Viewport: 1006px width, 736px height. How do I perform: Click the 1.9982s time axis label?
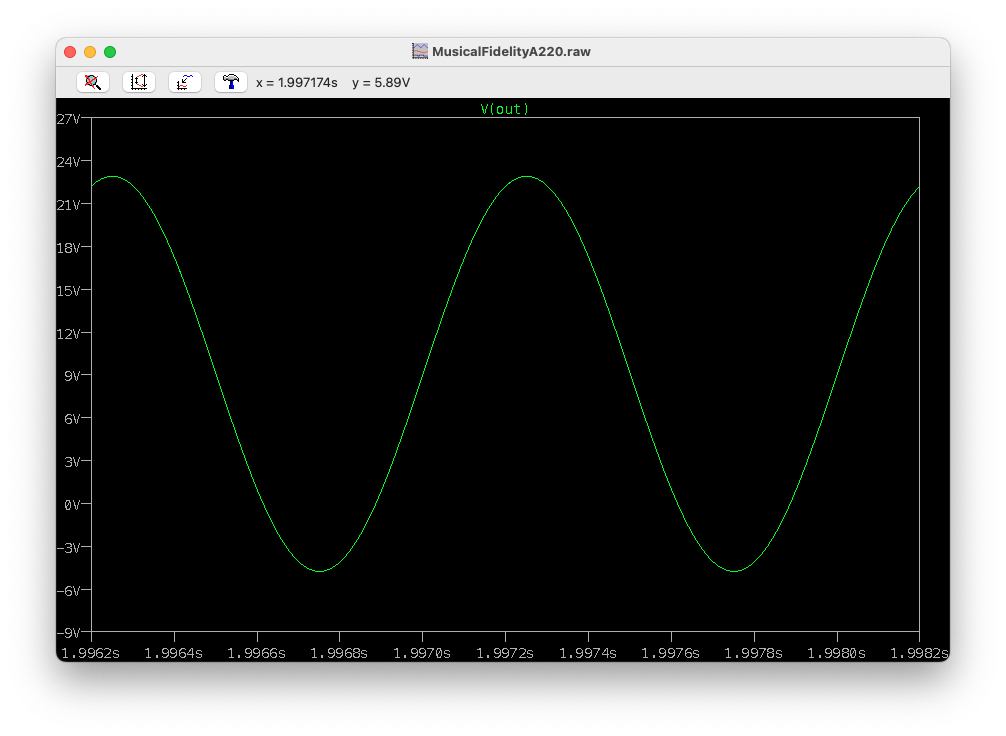coord(919,653)
